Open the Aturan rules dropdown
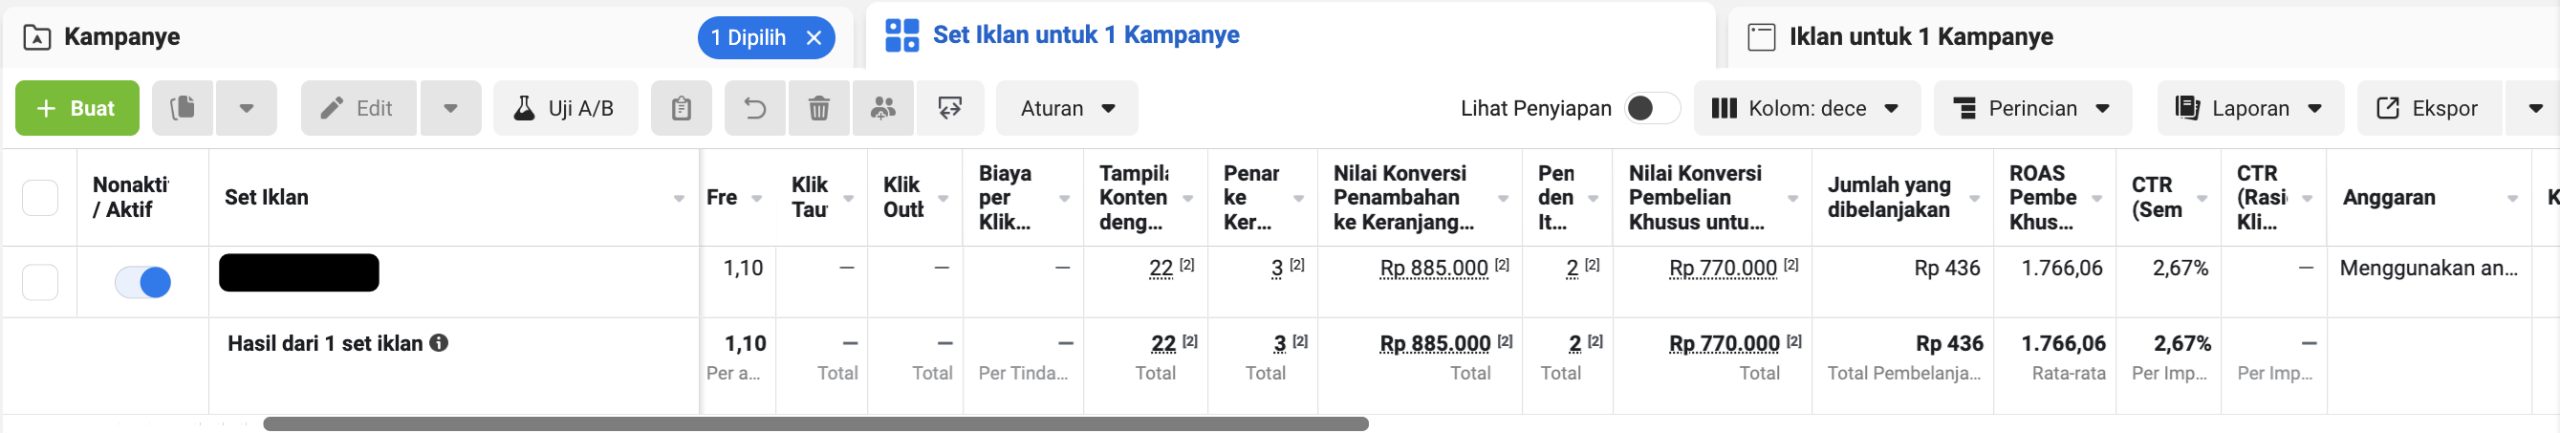The width and height of the screenshot is (2560, 433). coord(1066,108)
